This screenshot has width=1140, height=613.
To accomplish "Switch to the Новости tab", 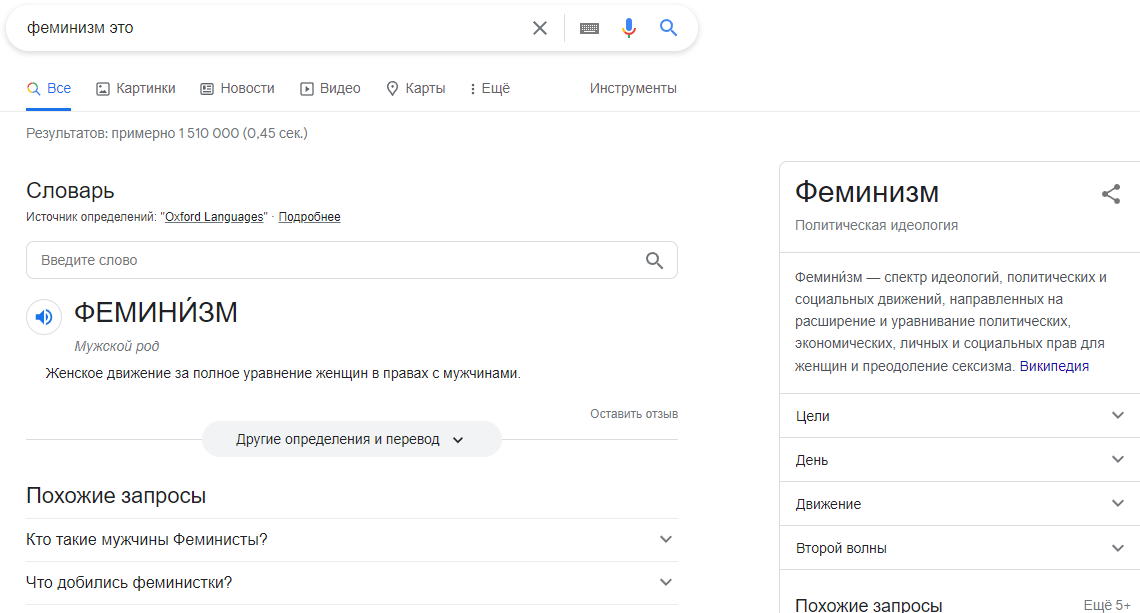I will [x=237, y=88].
